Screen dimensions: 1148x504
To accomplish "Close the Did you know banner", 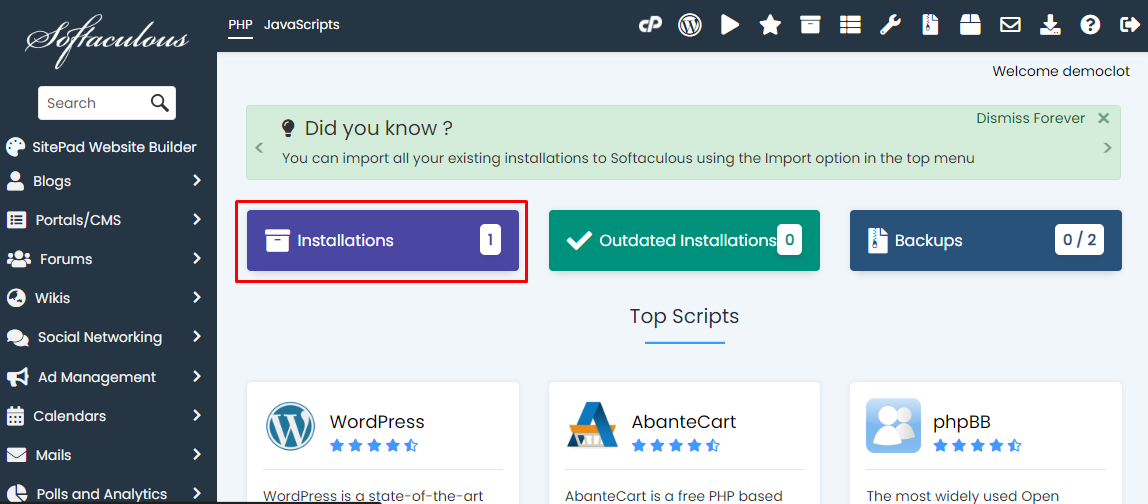I will click(x=1104, y=118).
